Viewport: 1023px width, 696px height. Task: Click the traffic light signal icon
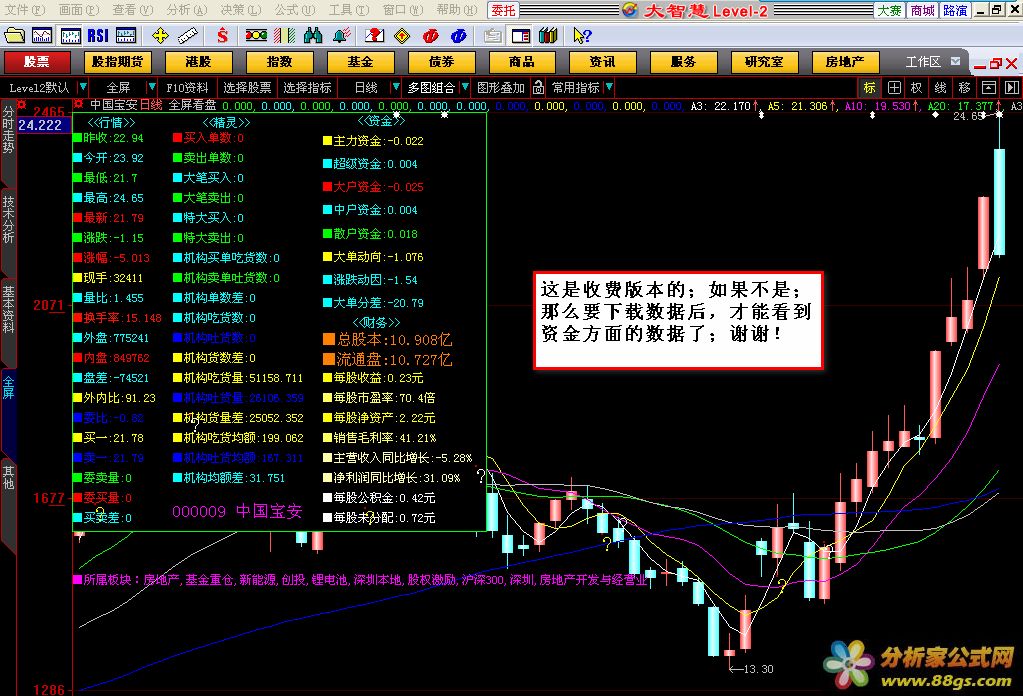click(x=256, y=36)
